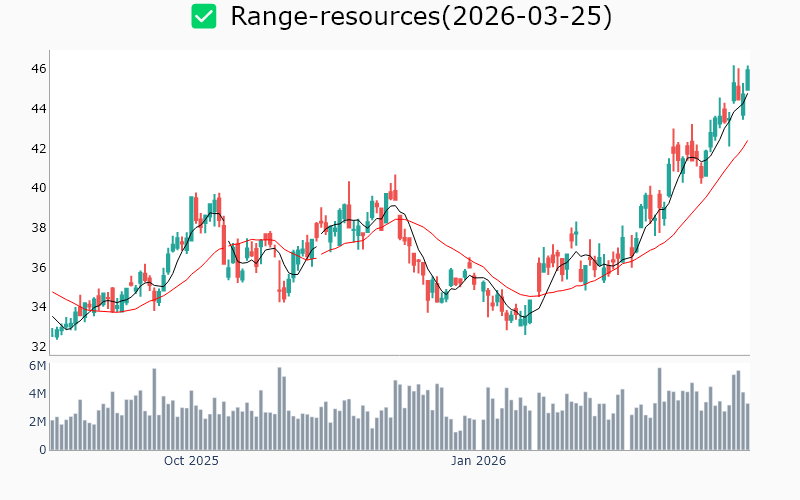Viewport: 800px width, 500px height.
Task: Click the right end of the red moving average line
Action: tap(748, 141)
